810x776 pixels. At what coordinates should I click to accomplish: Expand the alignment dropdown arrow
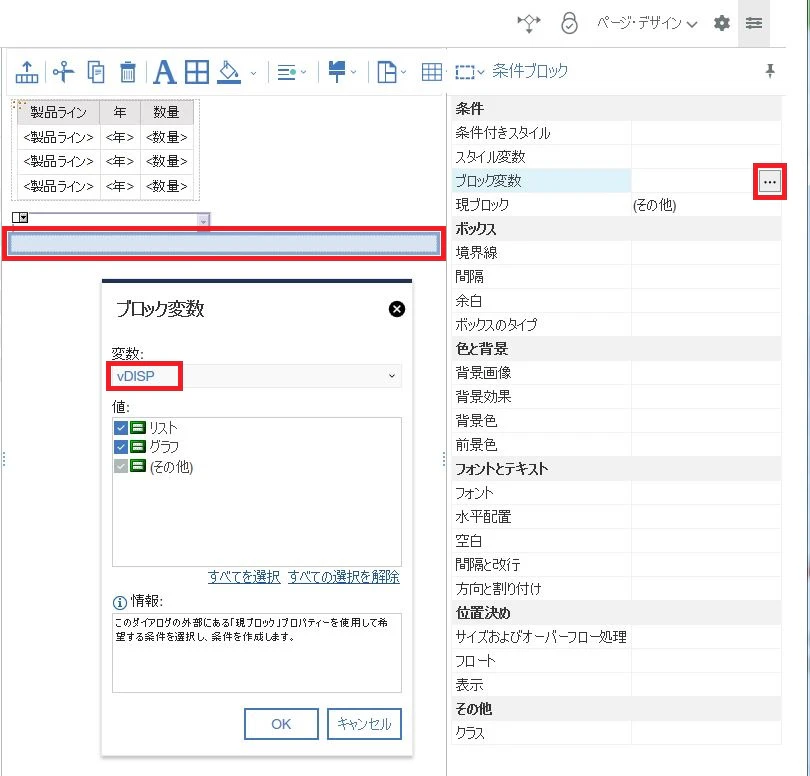(303, 72)
